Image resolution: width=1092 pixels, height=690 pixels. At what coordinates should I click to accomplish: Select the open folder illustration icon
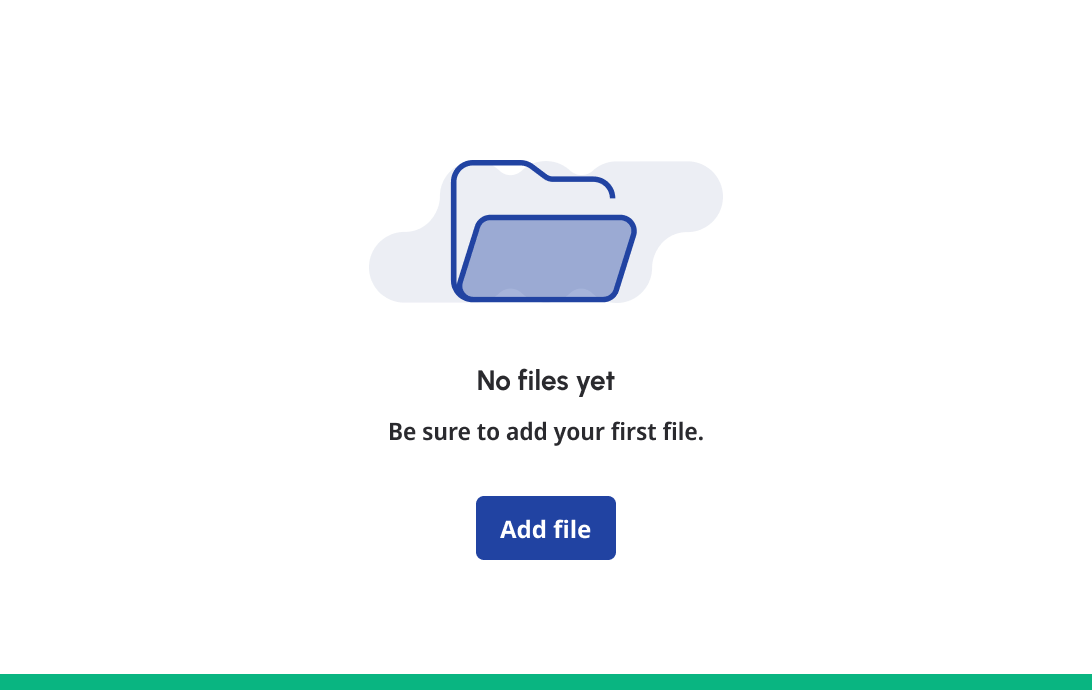point(544,231)
